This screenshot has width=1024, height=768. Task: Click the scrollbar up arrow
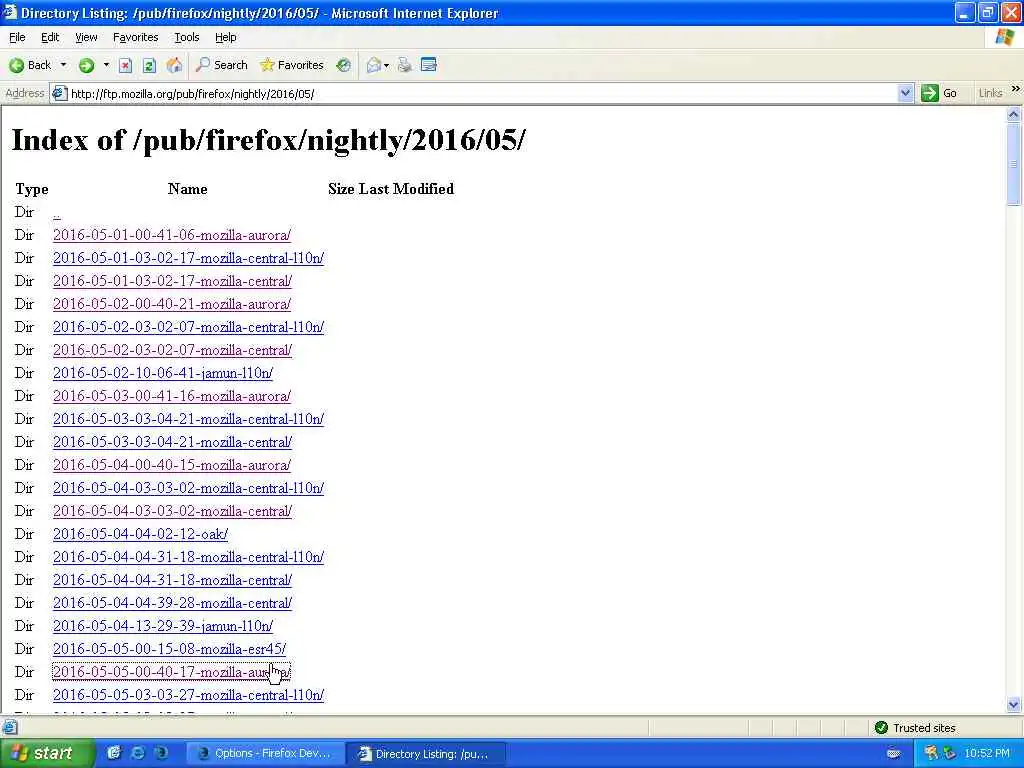click(x=1014, y=114)
